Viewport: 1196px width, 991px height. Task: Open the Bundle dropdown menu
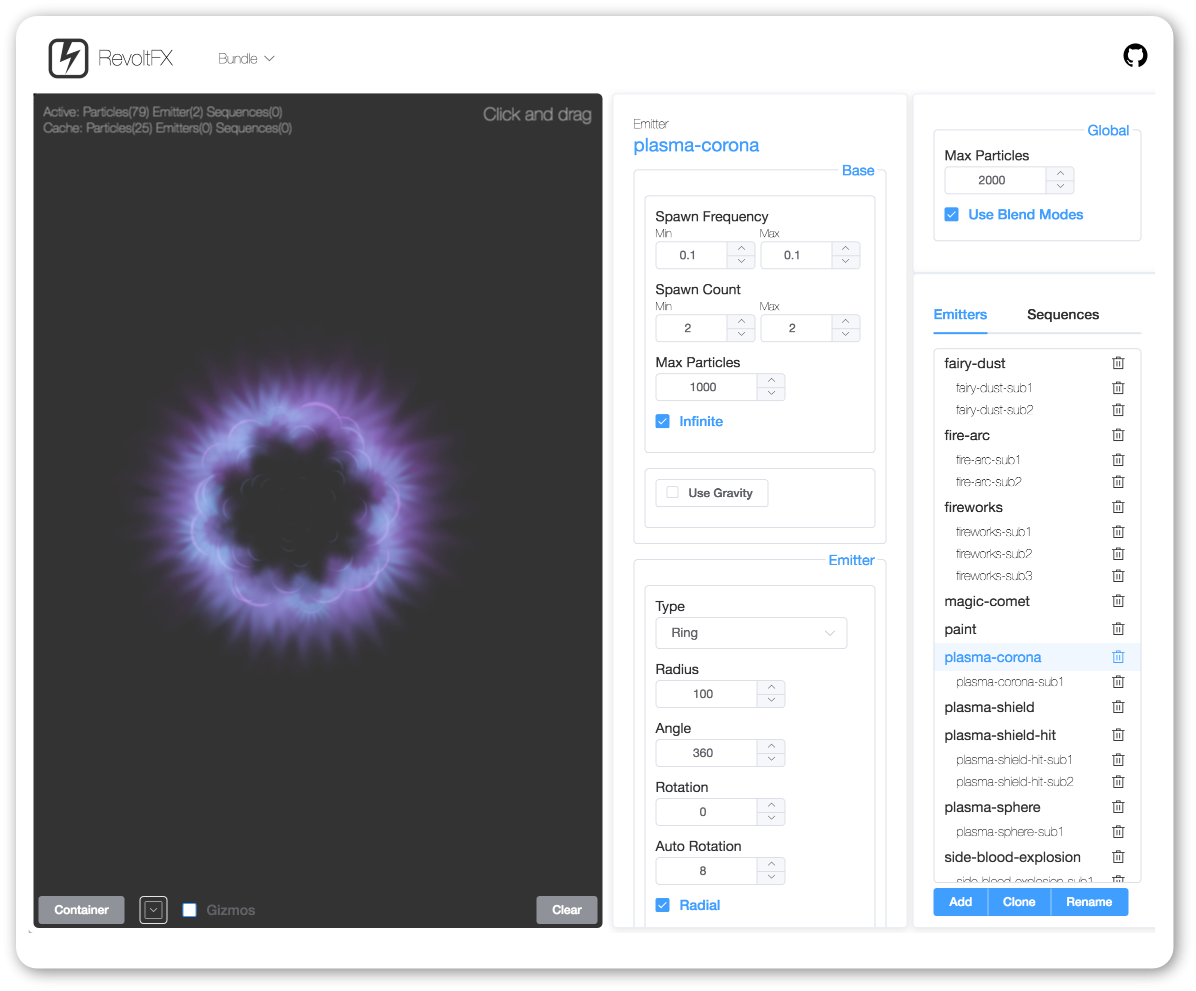pos(246,59)
